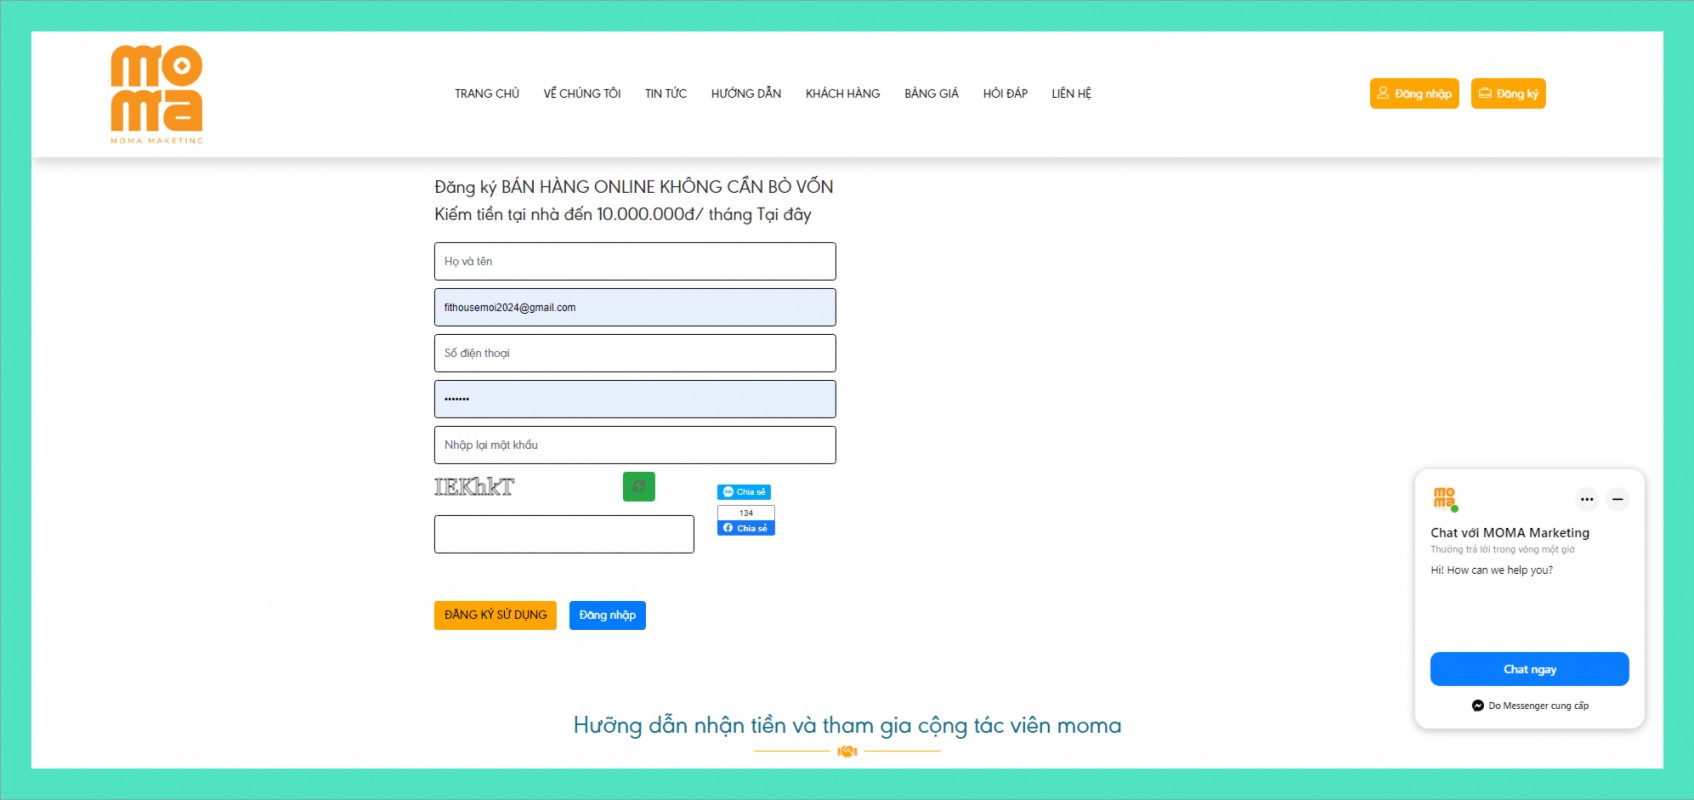Start conversation with Chat ngay button

coord(1529,669)
